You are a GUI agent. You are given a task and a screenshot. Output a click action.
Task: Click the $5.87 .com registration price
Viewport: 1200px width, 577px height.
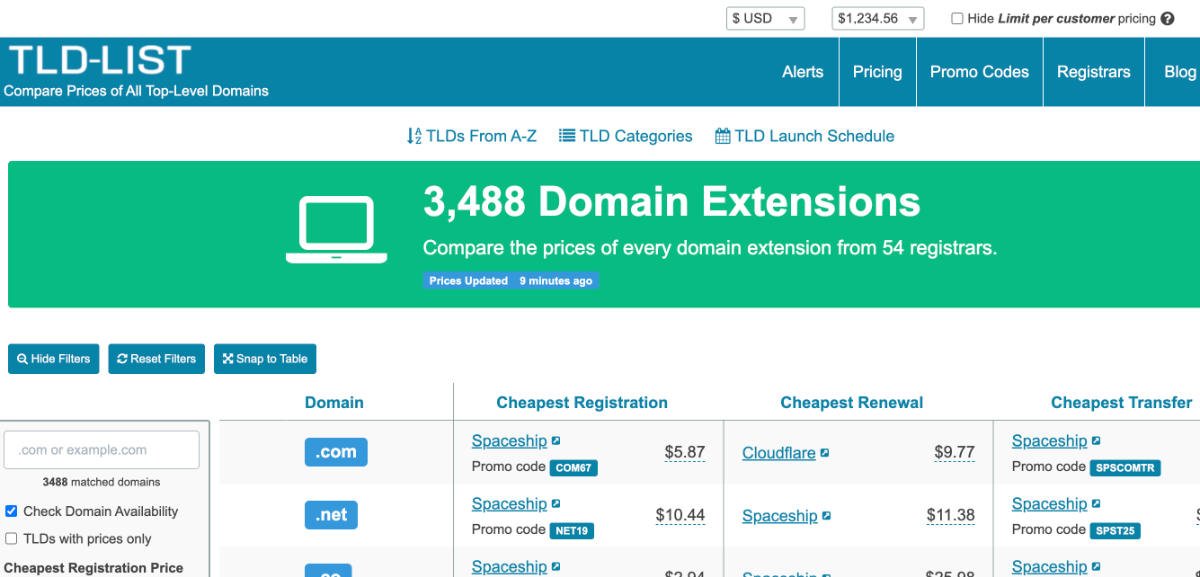[x=685, y=452]
